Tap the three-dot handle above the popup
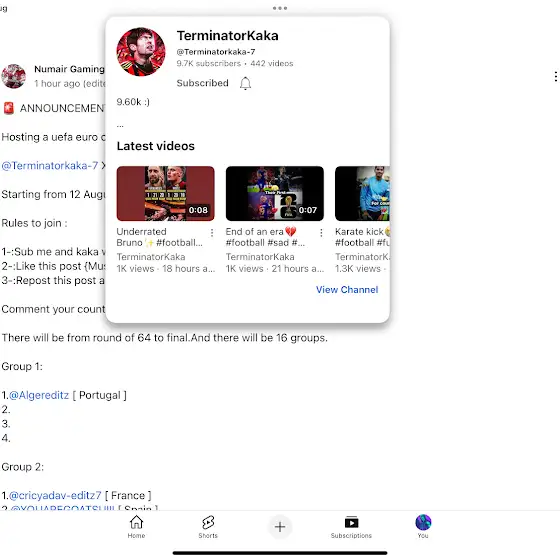Image resolution: width=560 pixels, height=560 pixels. point(280,8)
